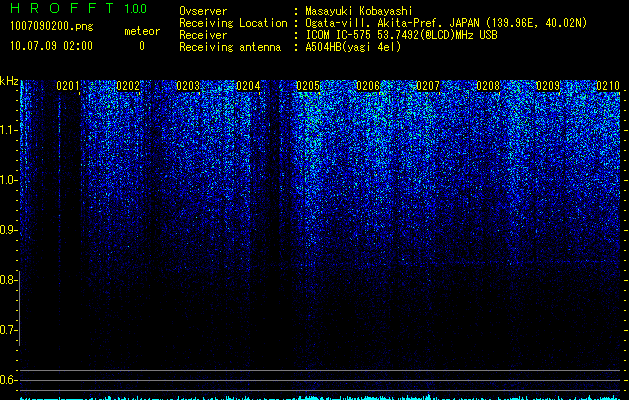Image resolution: width=629 pixels, height=400 pixels.
Task: Click the Ovserver field label
Action: coord(203,11)
